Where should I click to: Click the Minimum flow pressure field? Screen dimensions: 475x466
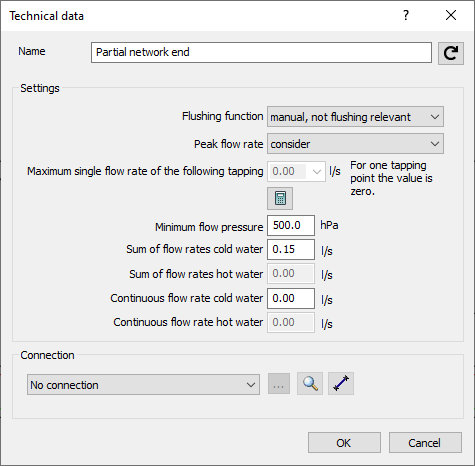pos(291,225)
